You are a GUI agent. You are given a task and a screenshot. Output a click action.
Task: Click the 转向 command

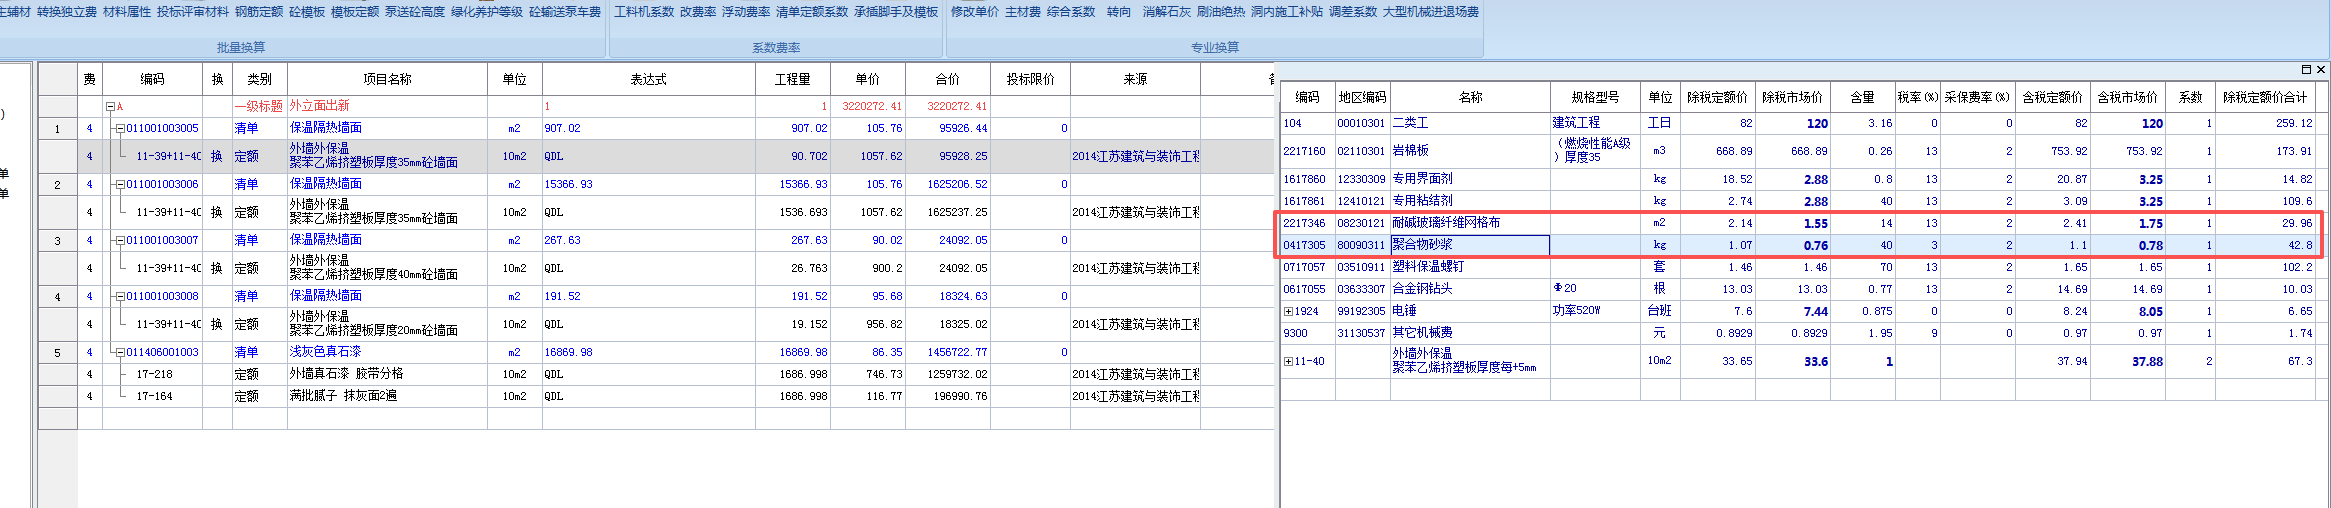(1119, 12)
